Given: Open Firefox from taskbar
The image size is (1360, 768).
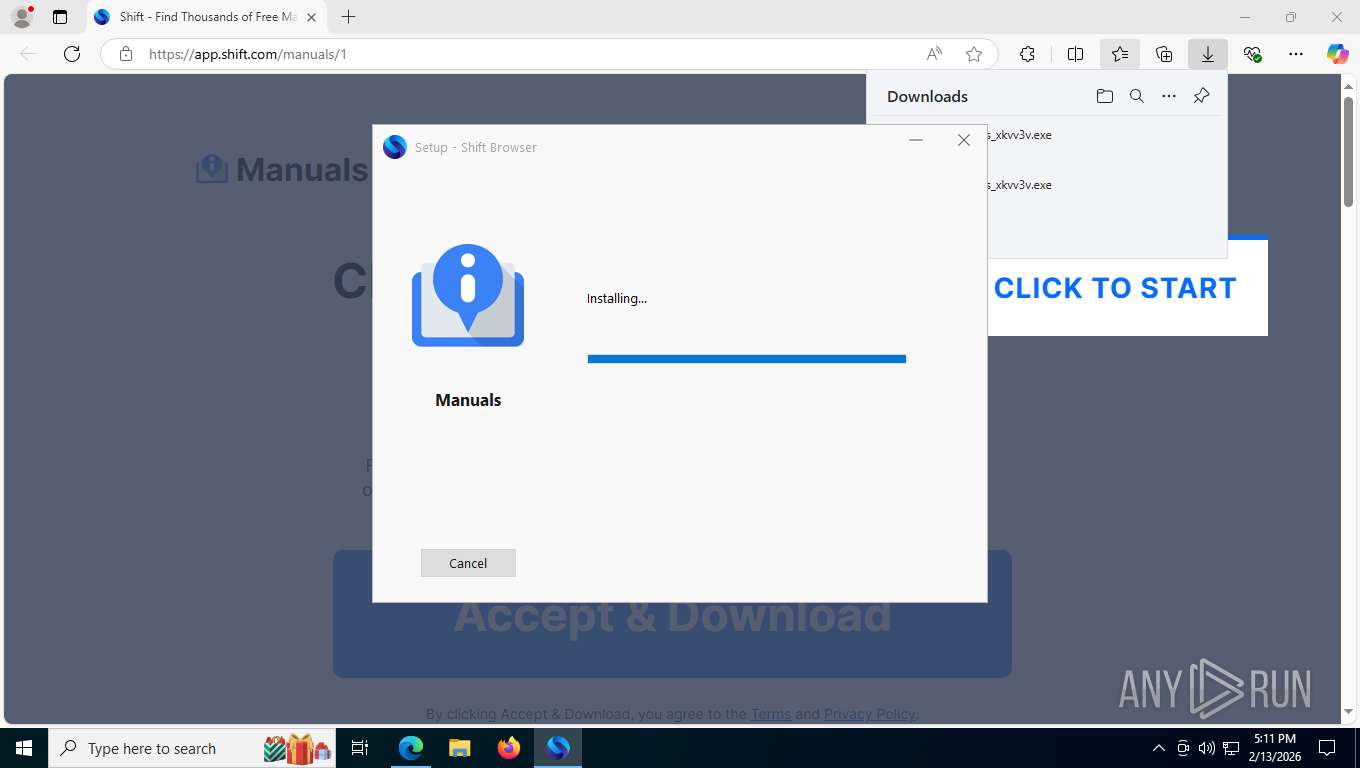Looking at the screenshot, I should pyautogui.click(x=509, y=748).
